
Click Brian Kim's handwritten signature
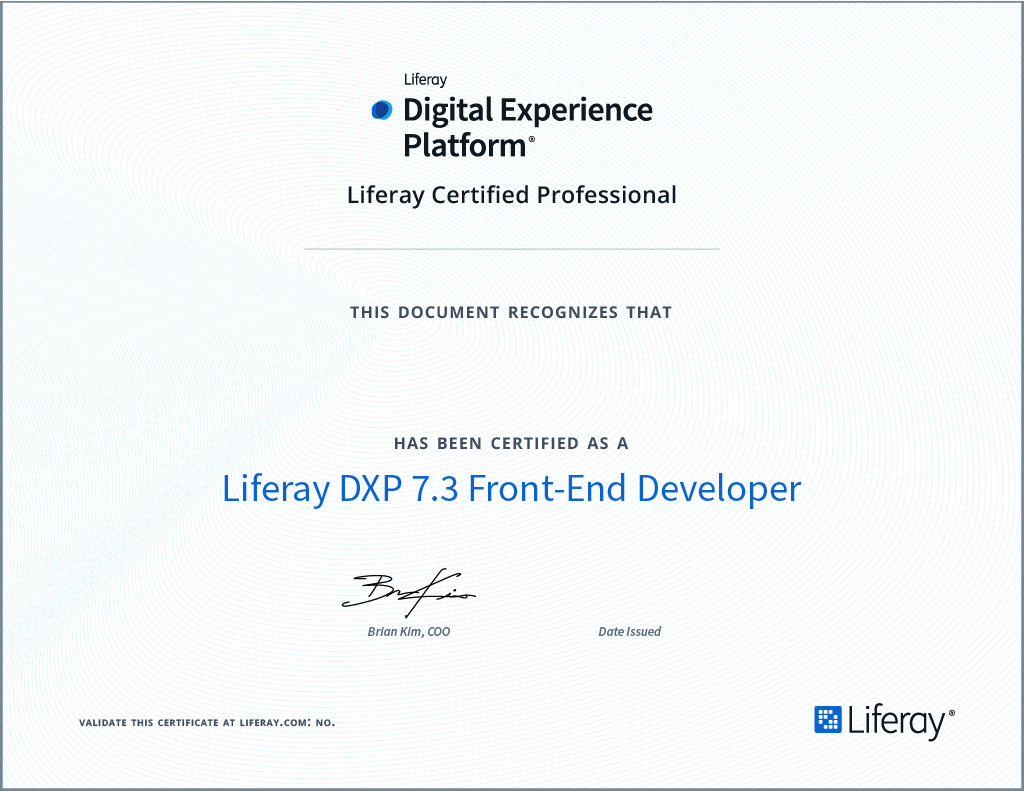[408, 592]
